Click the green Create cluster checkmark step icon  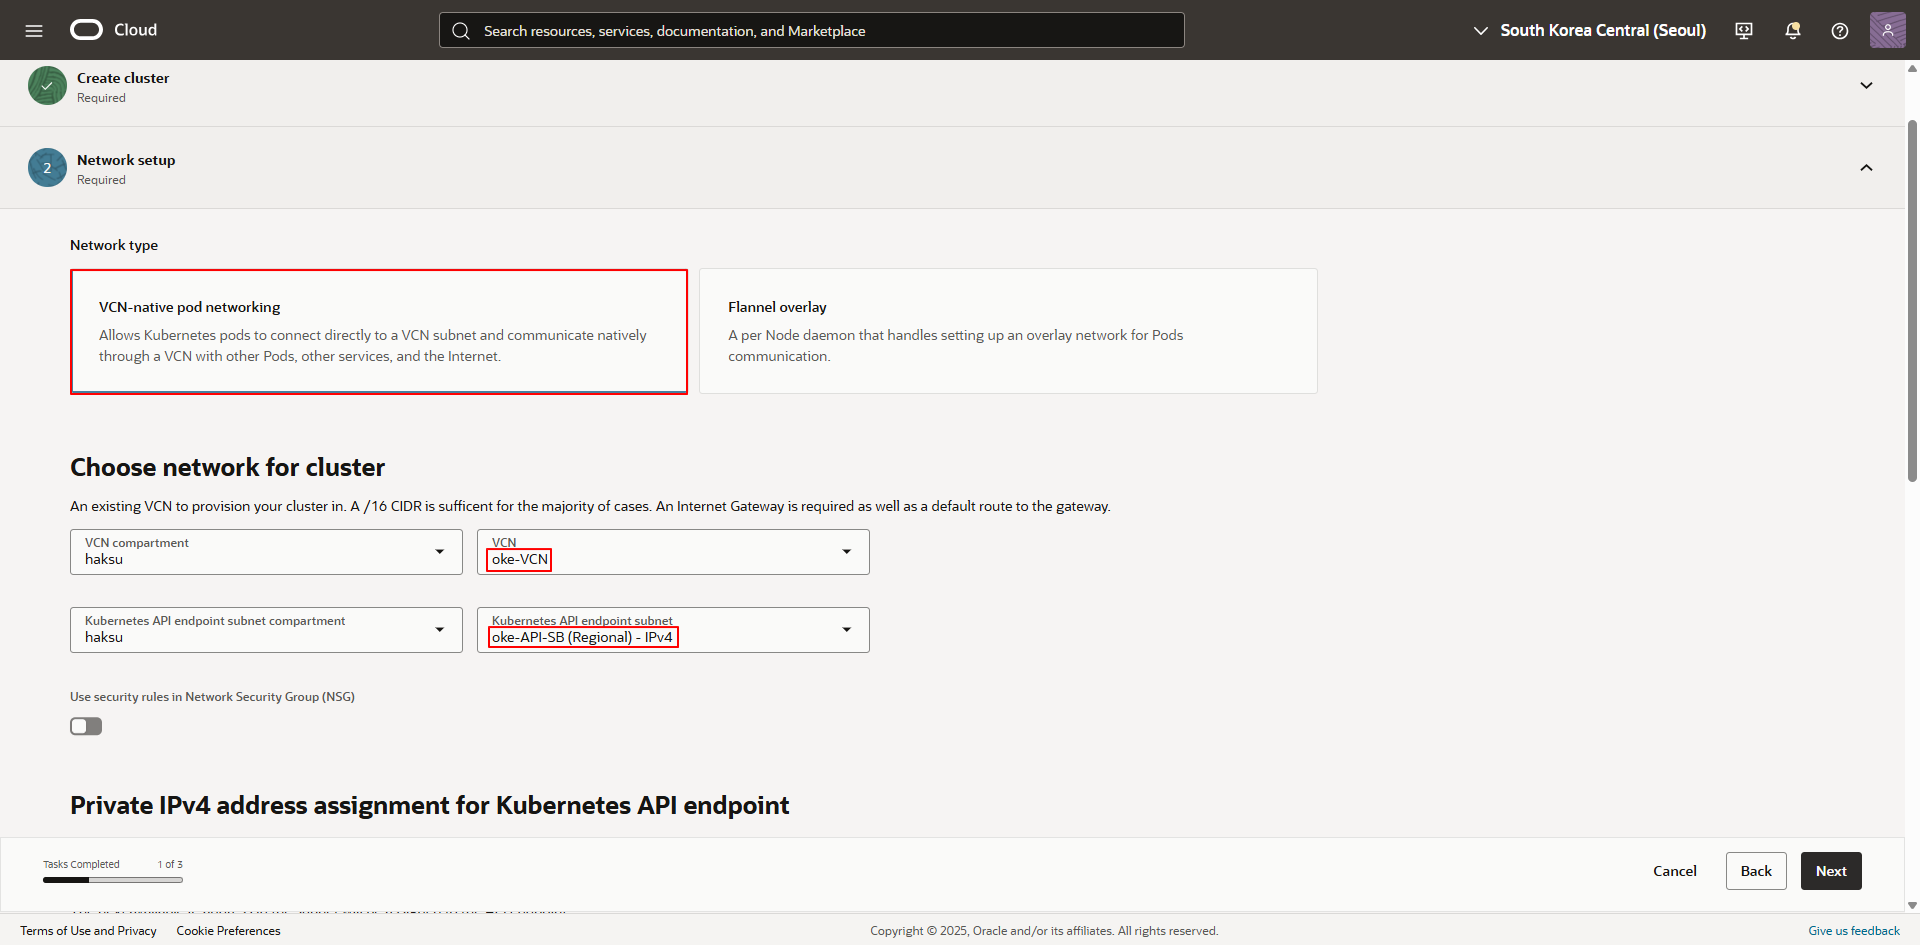(47, 86)
